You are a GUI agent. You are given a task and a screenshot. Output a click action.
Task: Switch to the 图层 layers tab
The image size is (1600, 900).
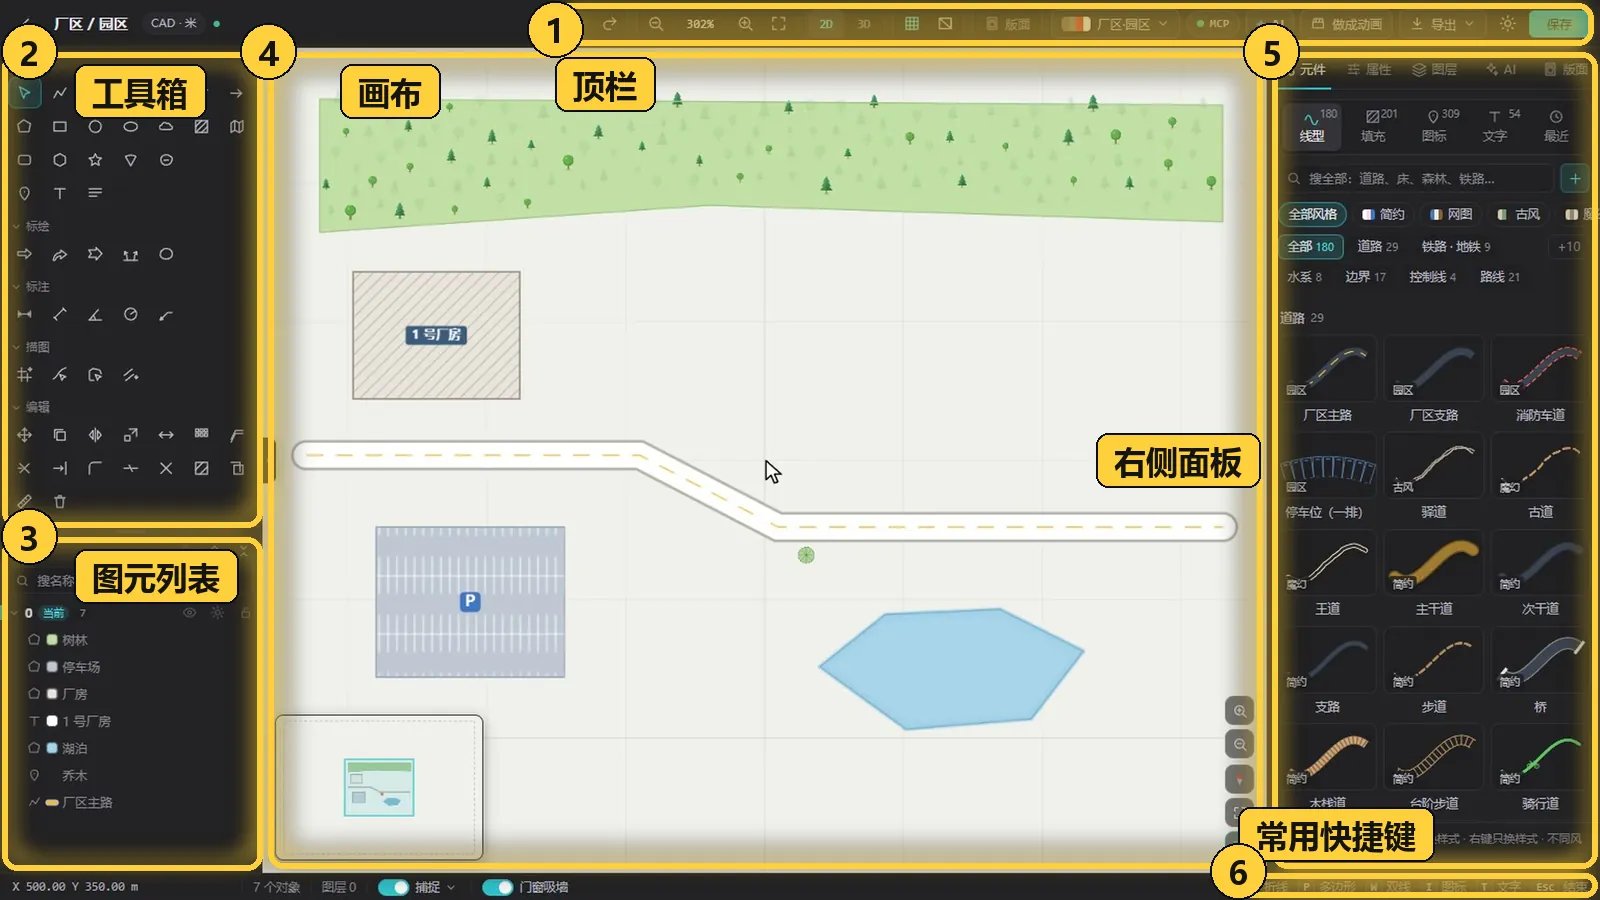pos(1434,69)
